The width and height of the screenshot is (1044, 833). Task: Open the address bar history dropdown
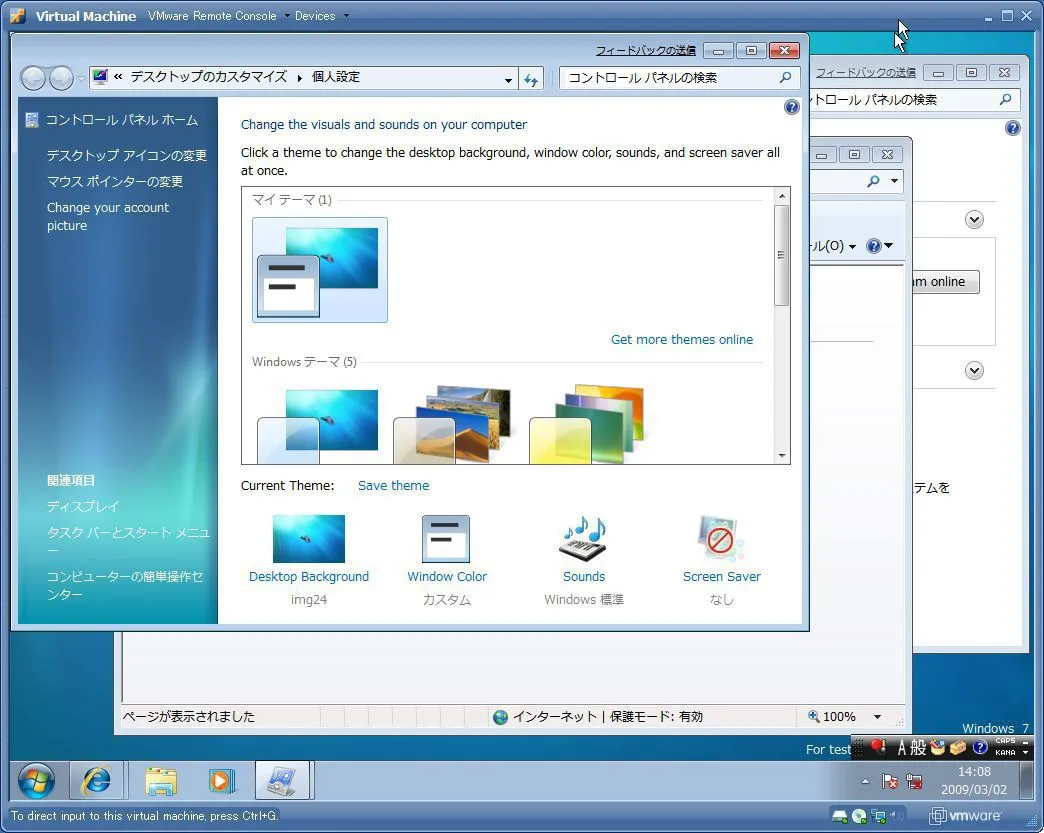click(508, 79)
